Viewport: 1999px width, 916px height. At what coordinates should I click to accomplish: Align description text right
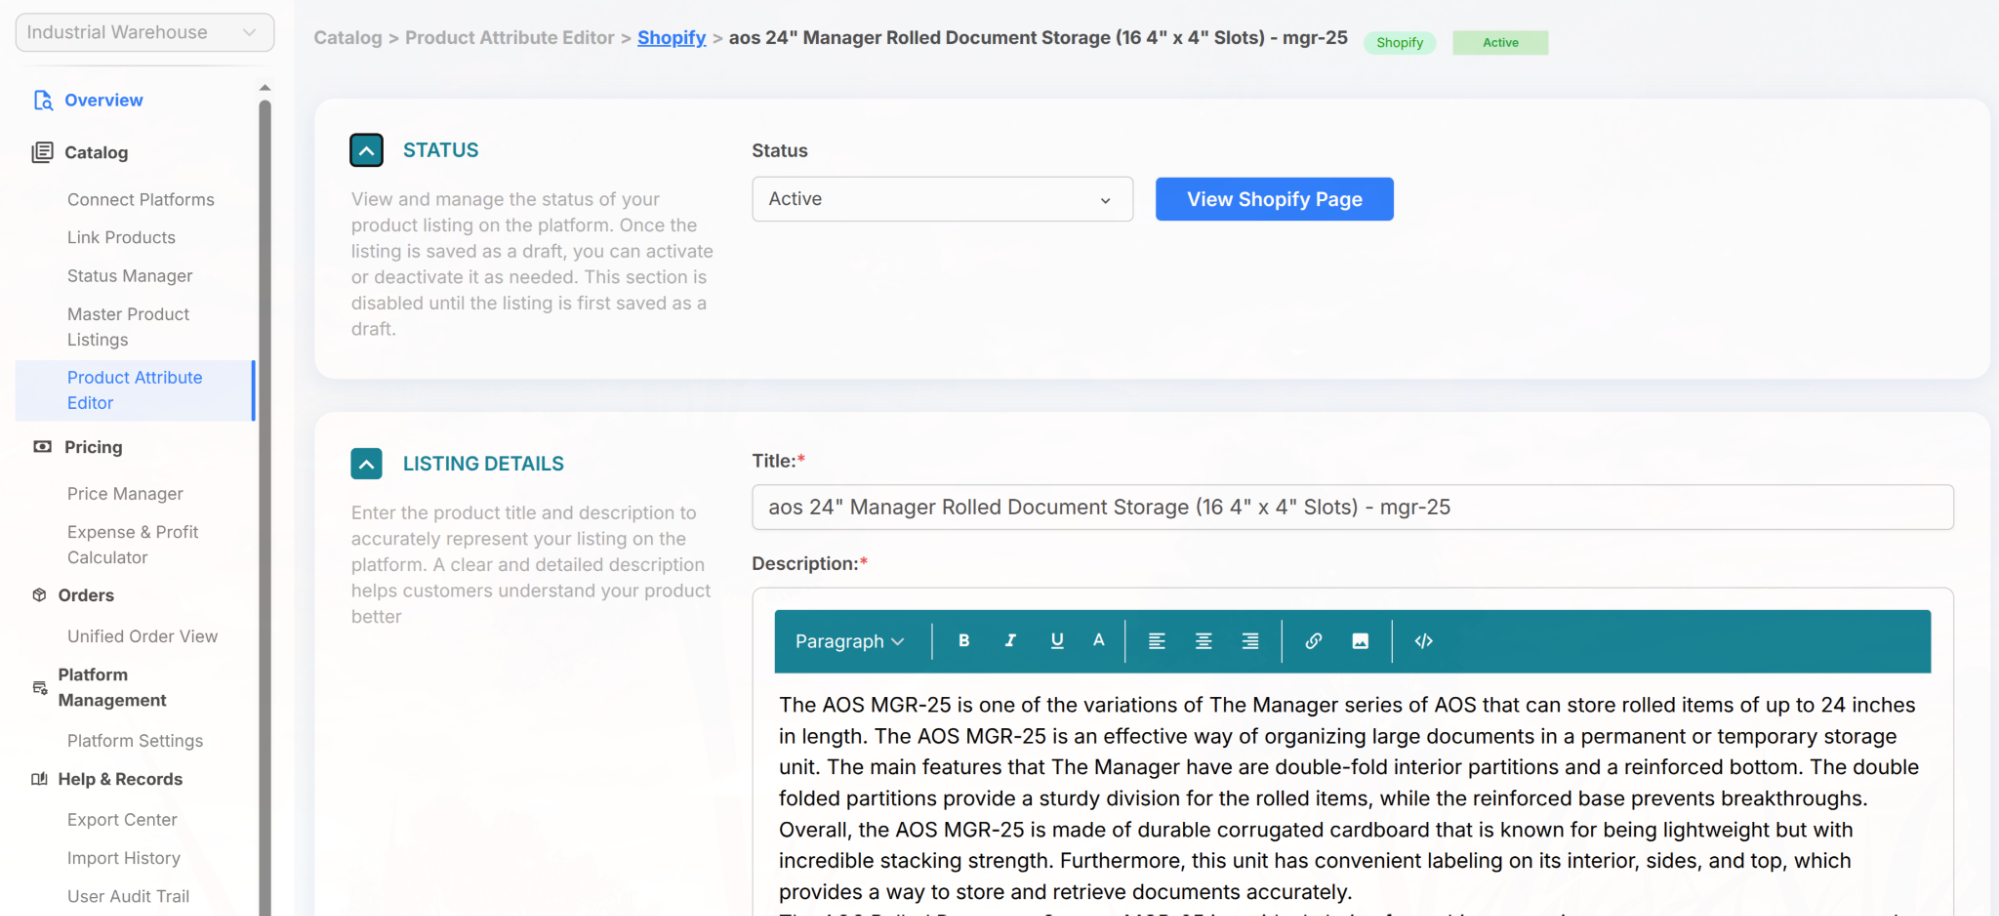(1250, 641)
